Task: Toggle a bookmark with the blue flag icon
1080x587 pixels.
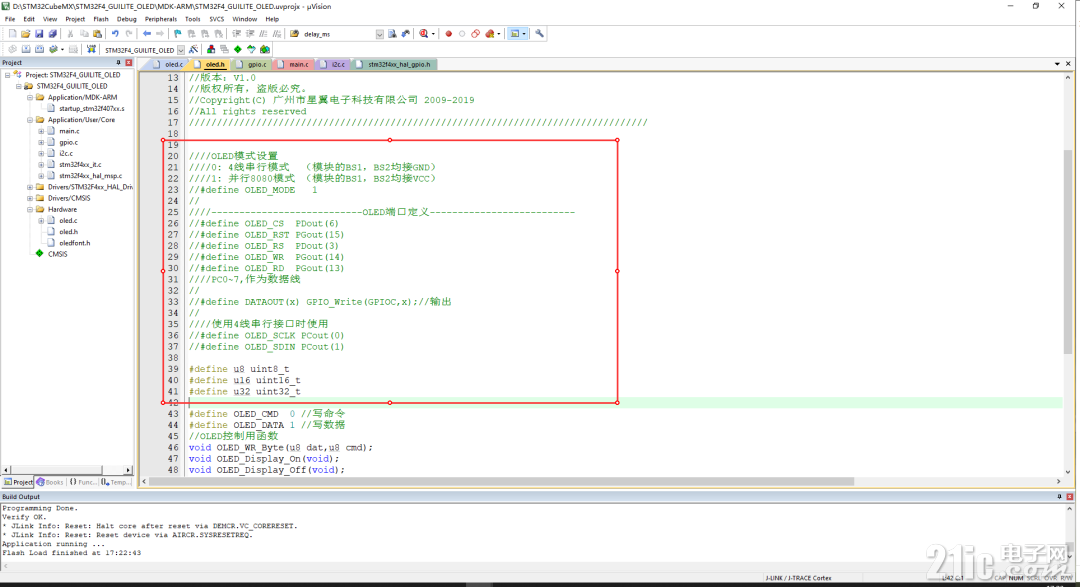Action: point(177,34)
